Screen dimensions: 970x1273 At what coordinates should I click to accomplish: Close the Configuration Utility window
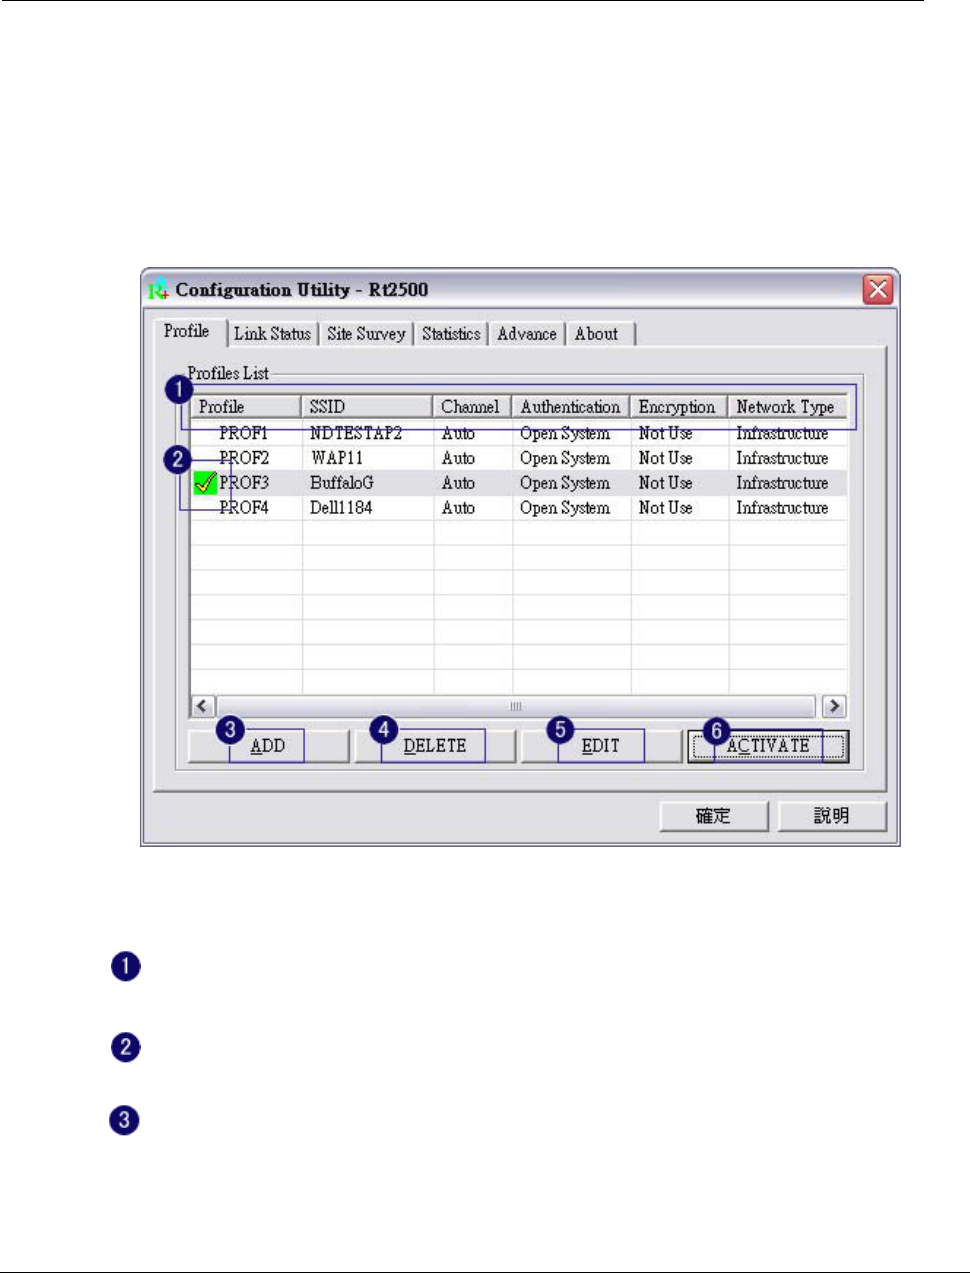click(x=877, y=290)
